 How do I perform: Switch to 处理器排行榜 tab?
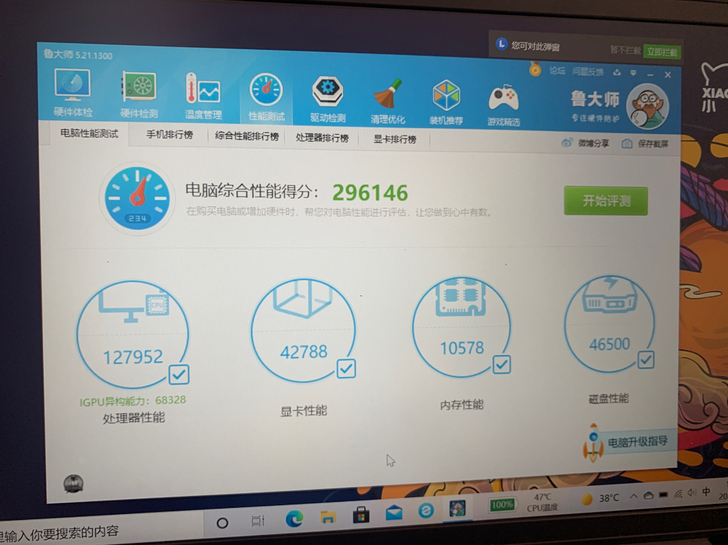(322, 138)
